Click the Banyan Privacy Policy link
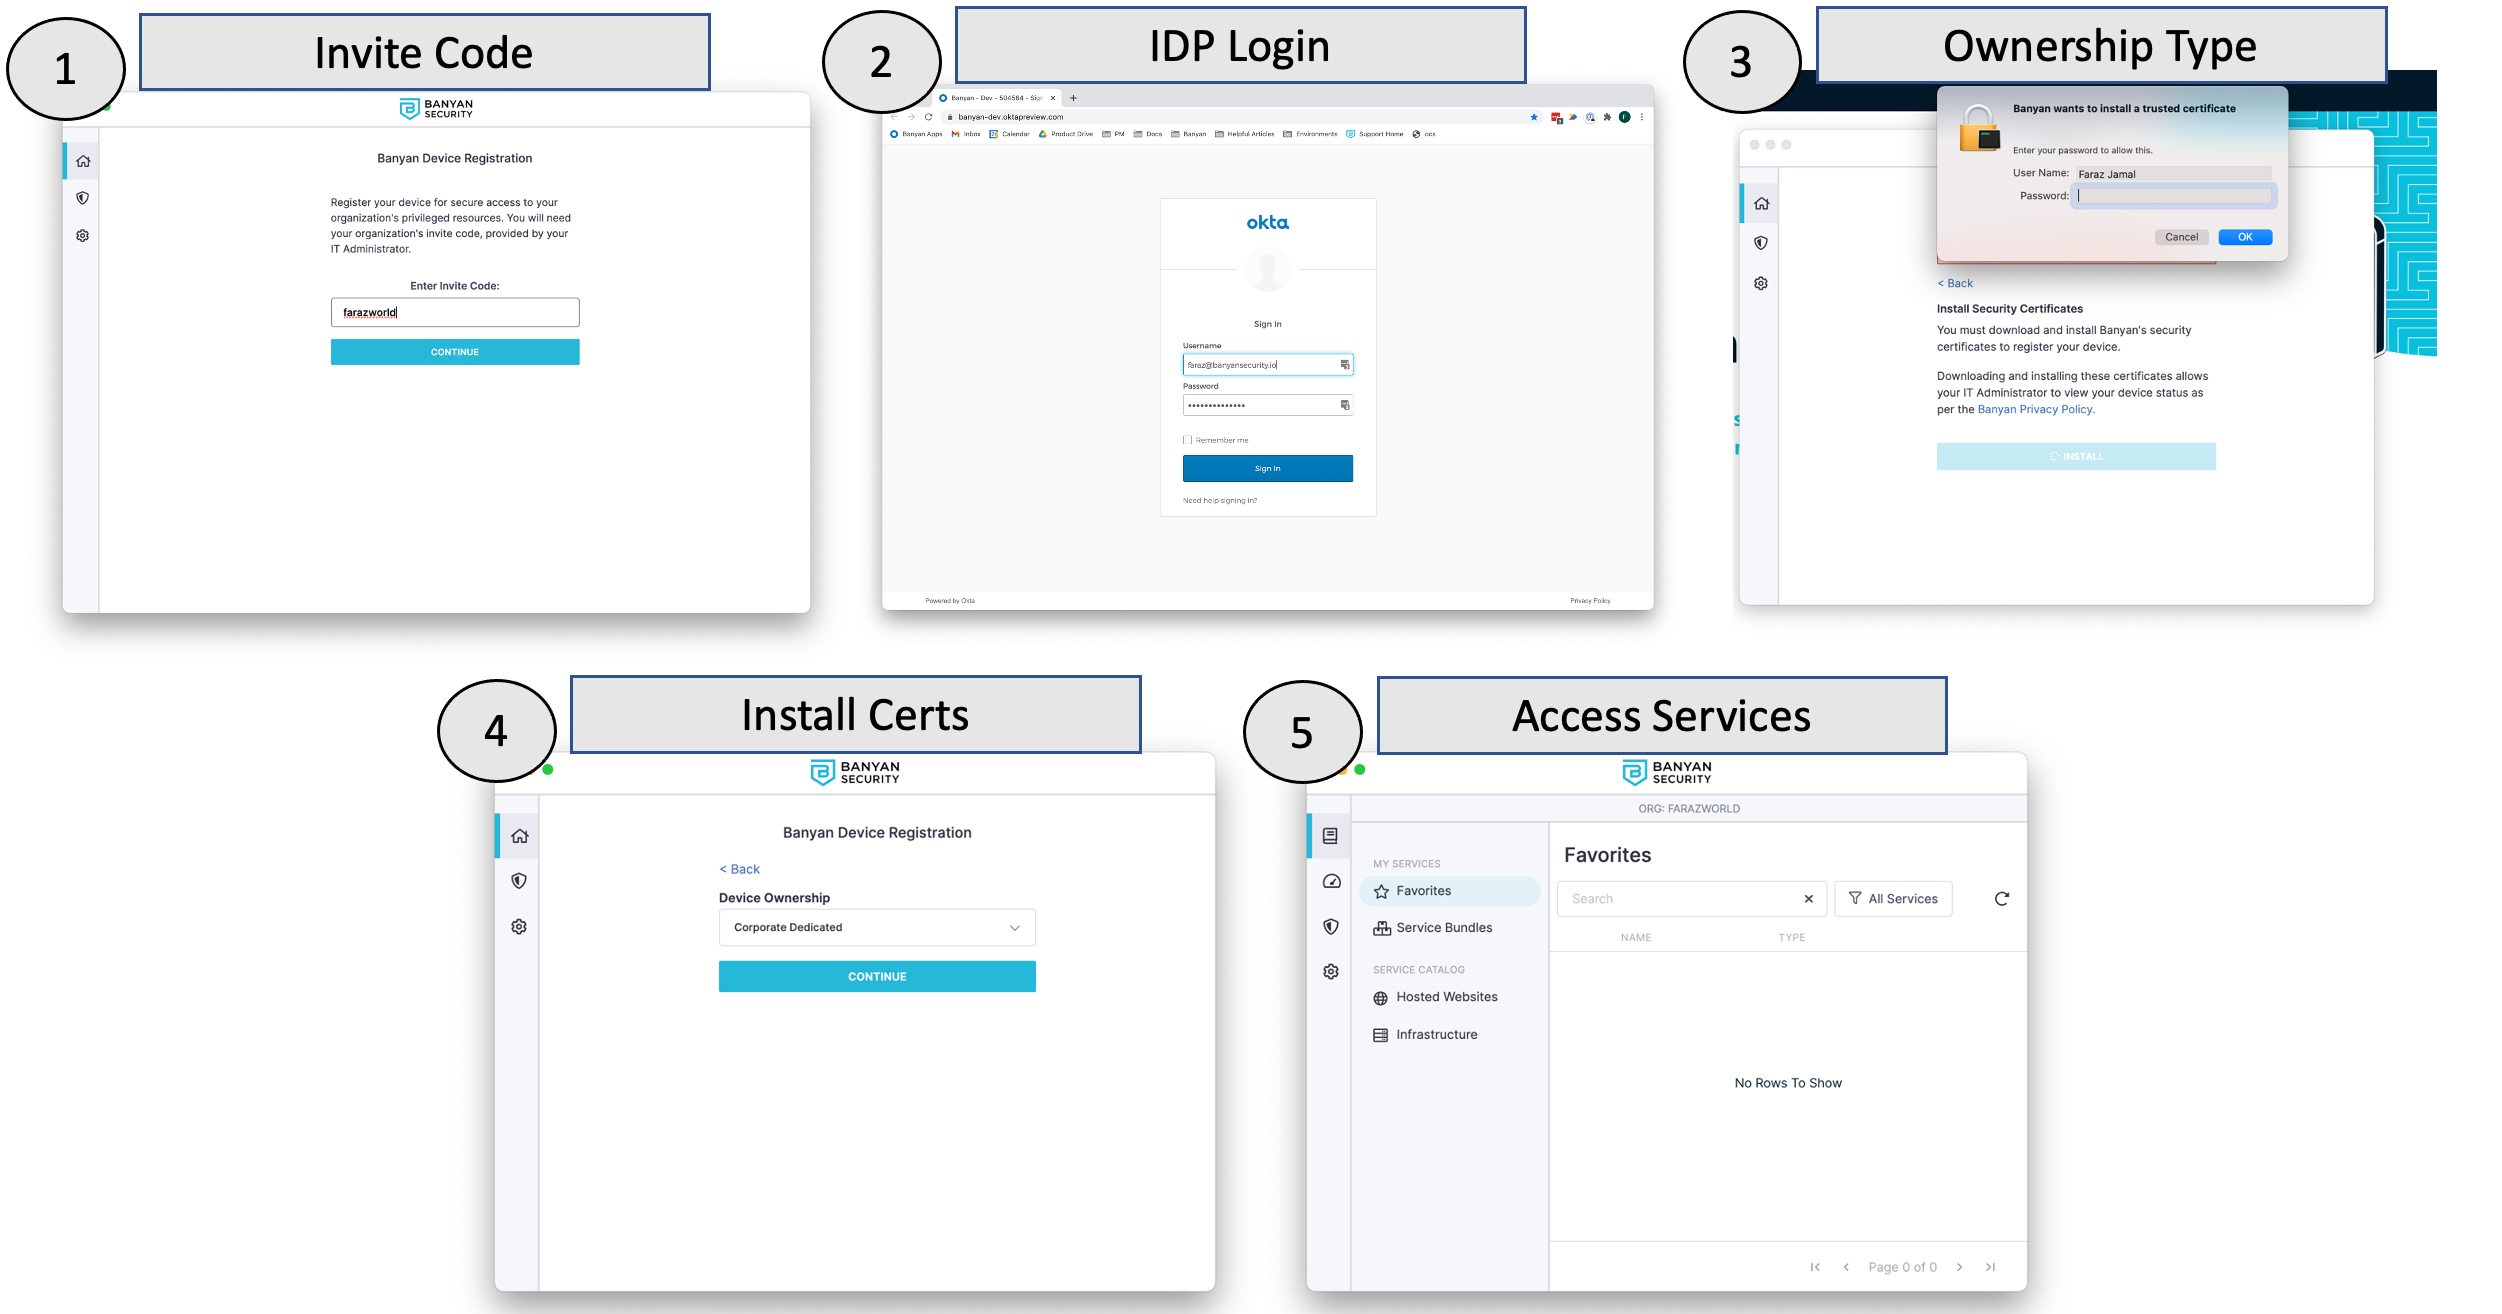Viewport: 2502px width, 1314px height. pyautogui.click(x=2035, y=409)
